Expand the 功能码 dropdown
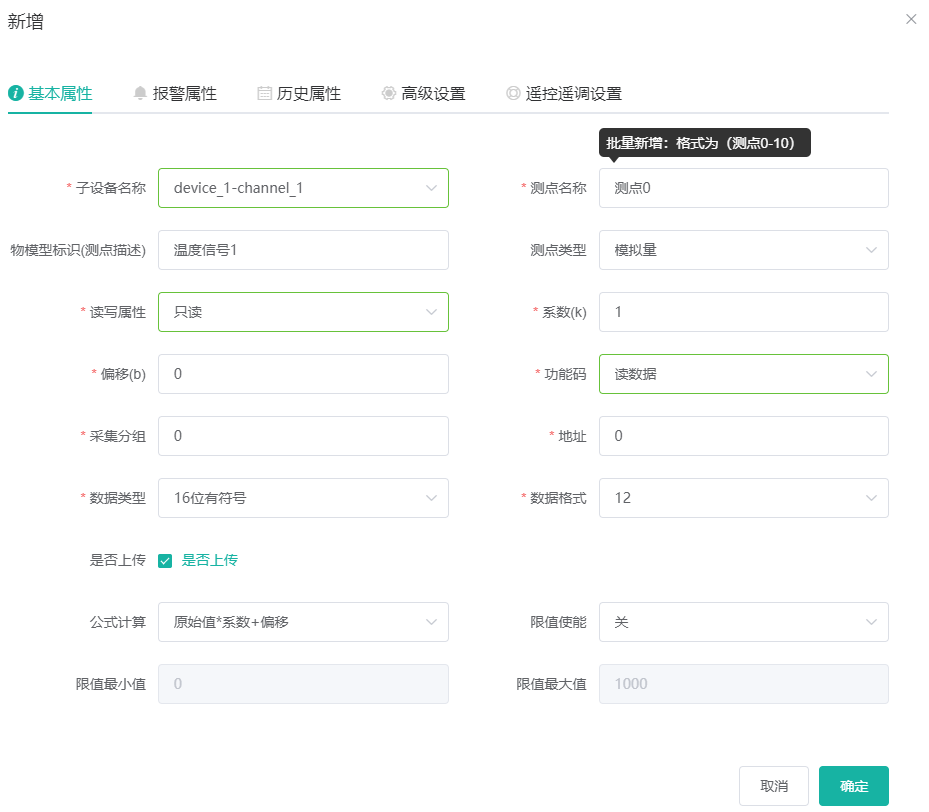 click(743, 374)
